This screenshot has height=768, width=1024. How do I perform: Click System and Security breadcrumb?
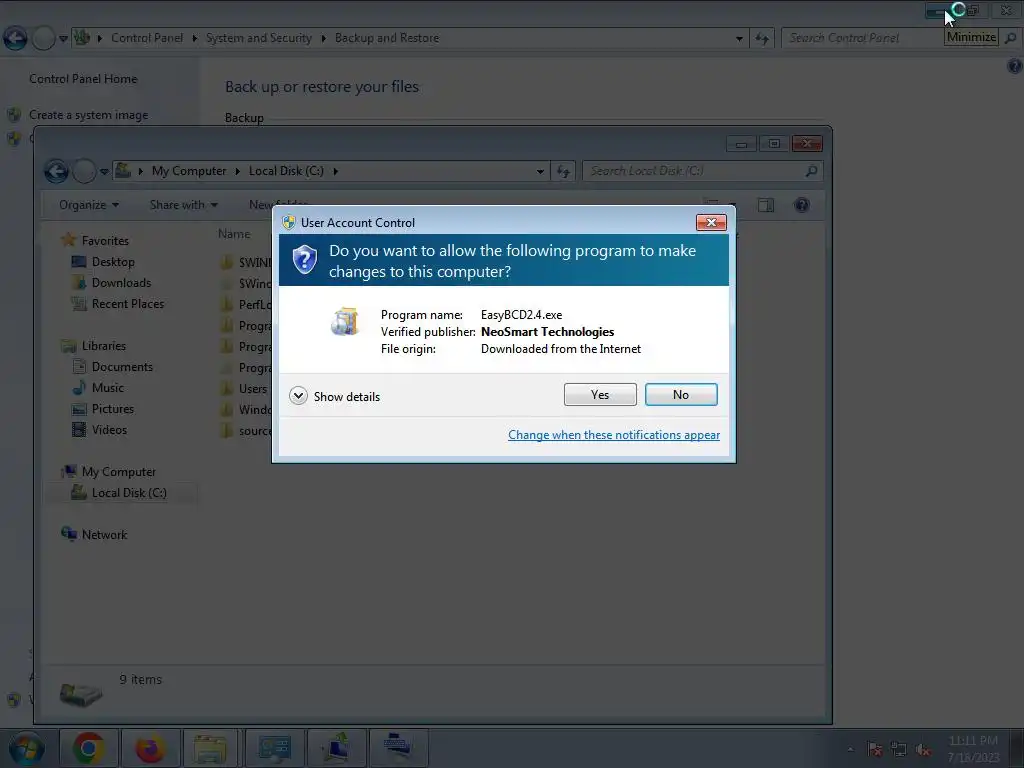259,38
